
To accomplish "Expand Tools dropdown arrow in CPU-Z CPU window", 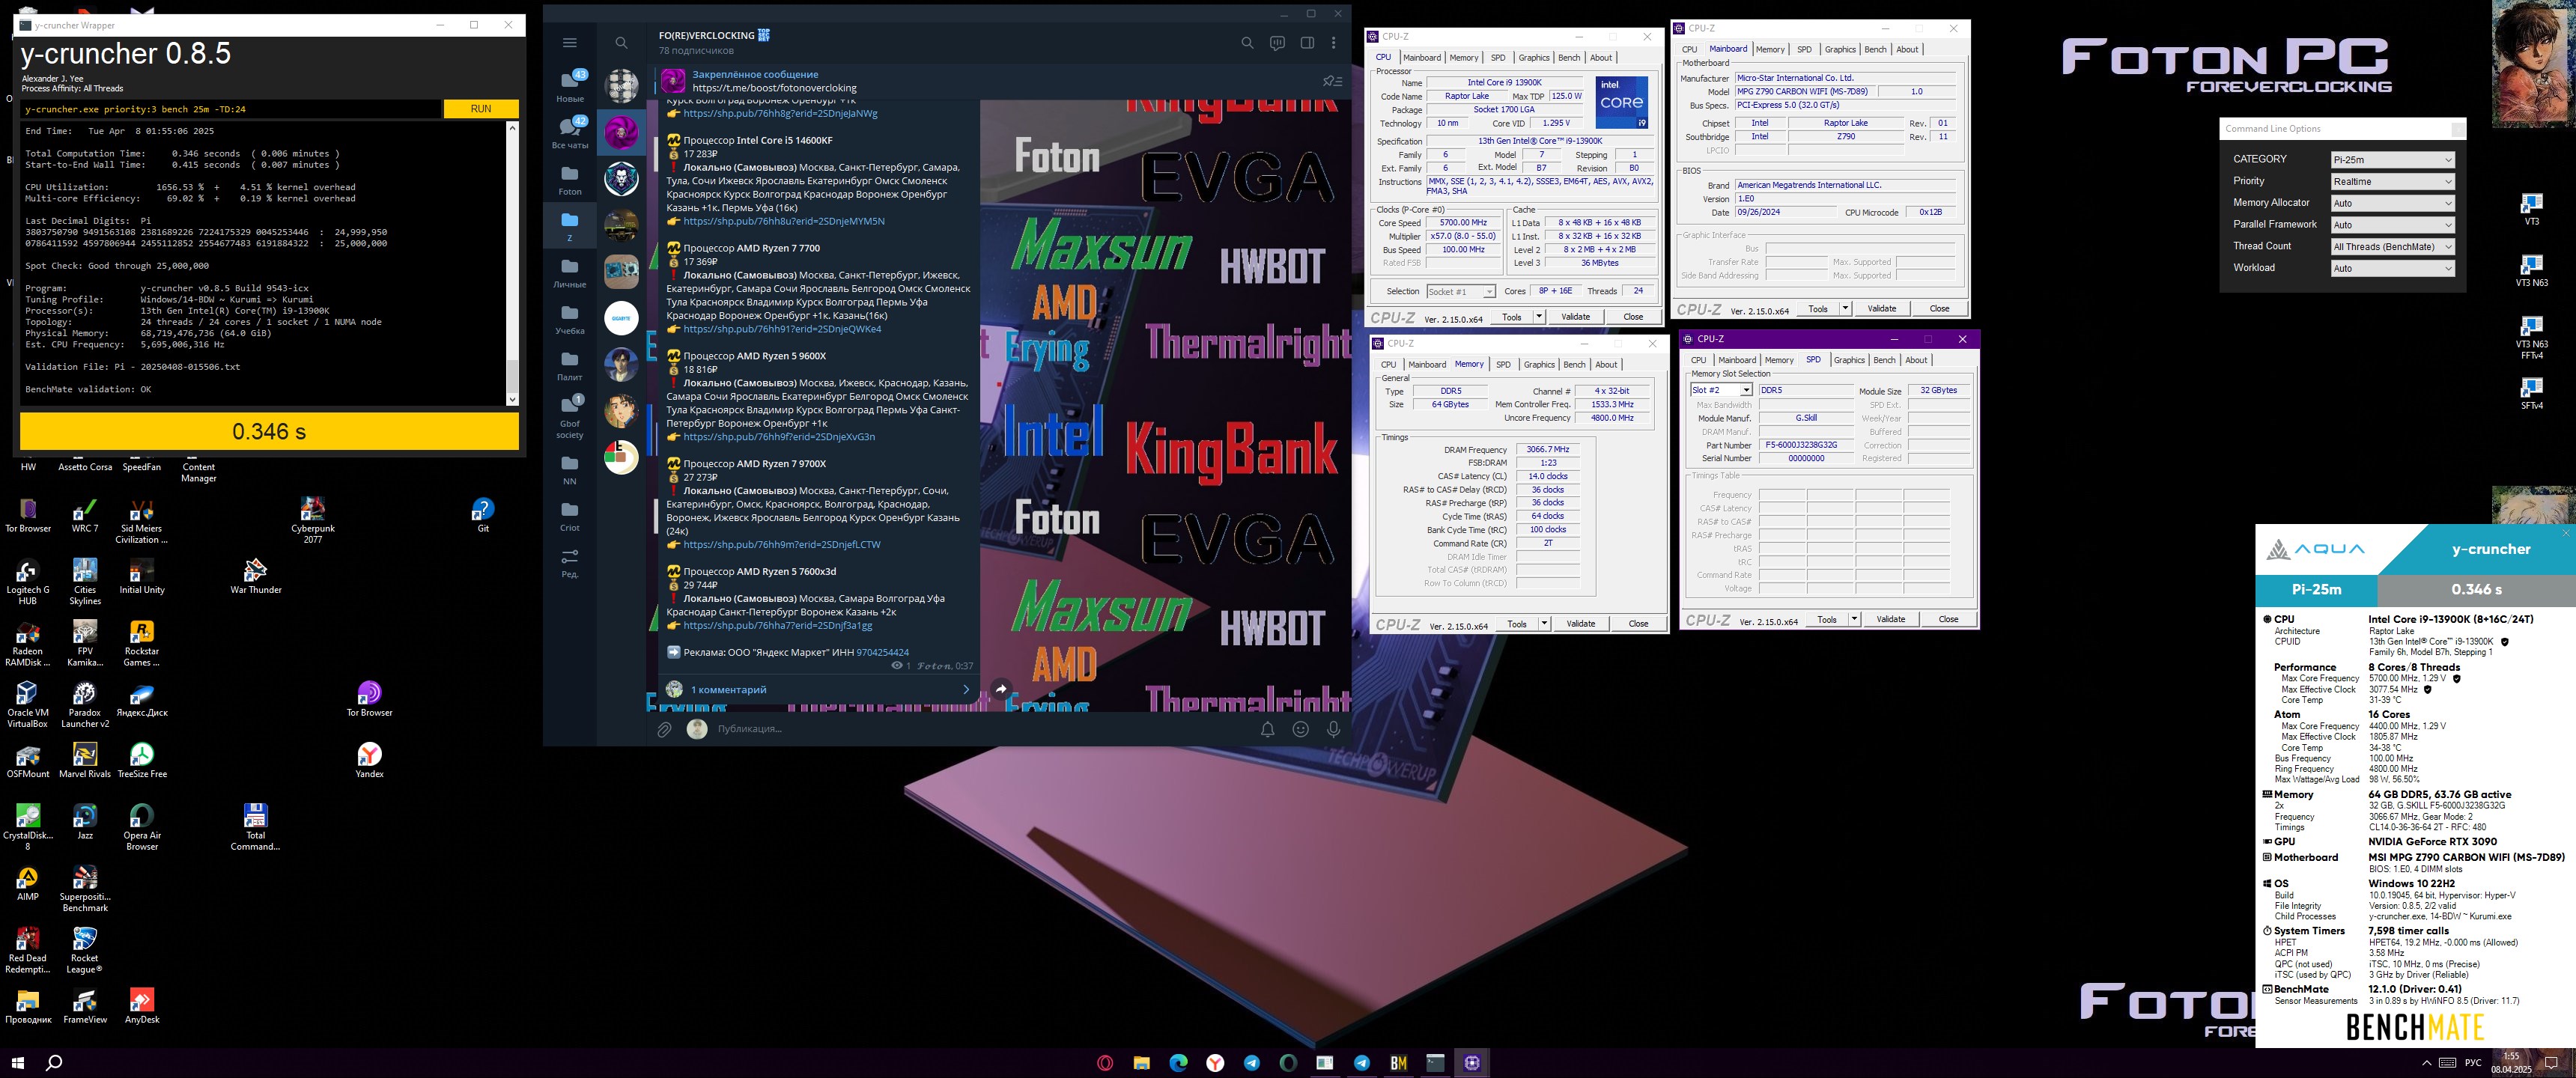I will (1539, 317).
